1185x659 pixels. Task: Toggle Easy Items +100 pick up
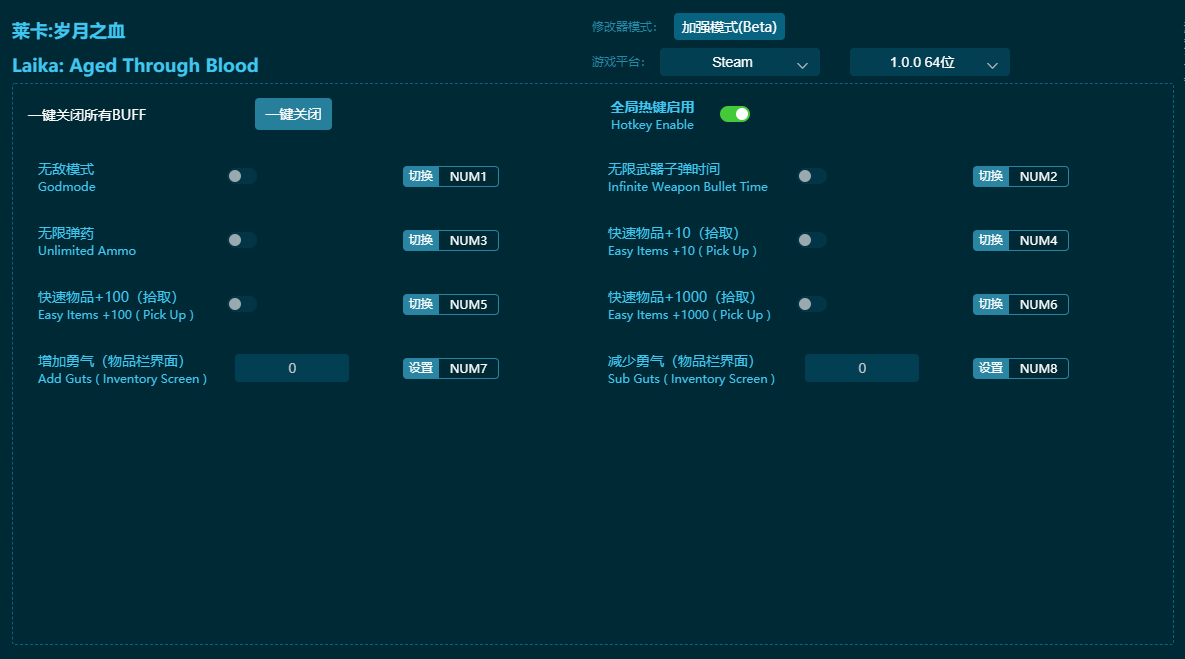tap(241, 304)
